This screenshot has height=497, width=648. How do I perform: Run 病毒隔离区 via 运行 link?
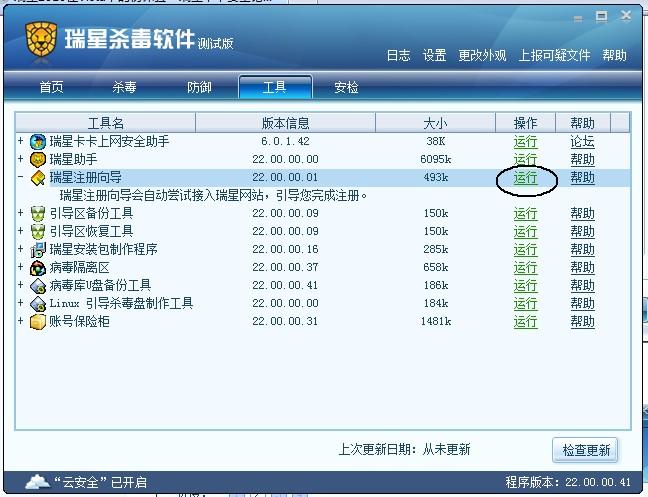coord(525,268)
